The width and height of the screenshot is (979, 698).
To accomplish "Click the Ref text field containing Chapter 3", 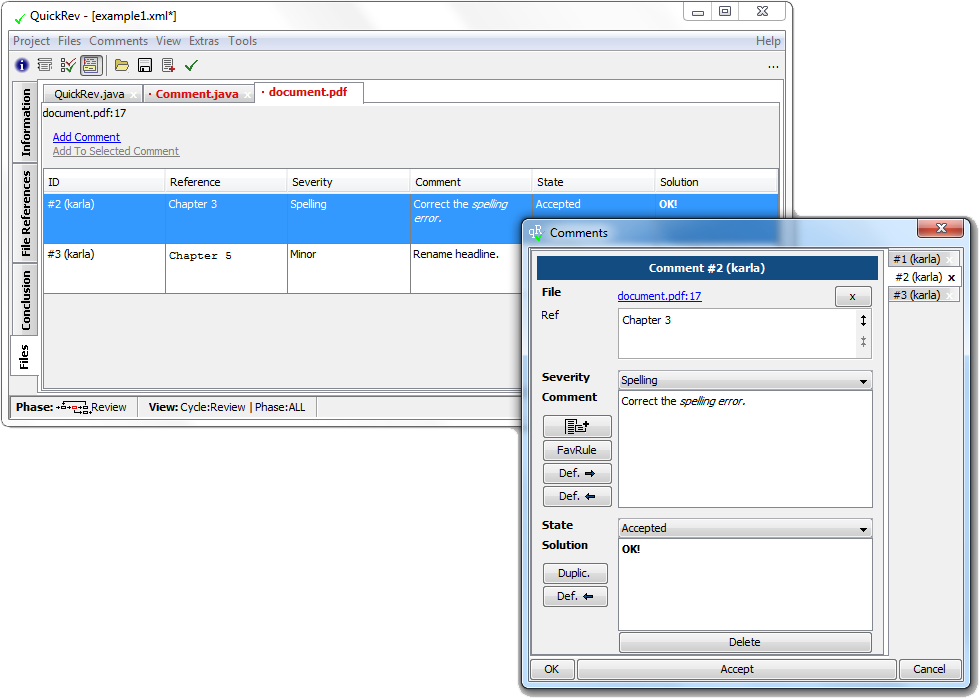I will tap(736, 333).
